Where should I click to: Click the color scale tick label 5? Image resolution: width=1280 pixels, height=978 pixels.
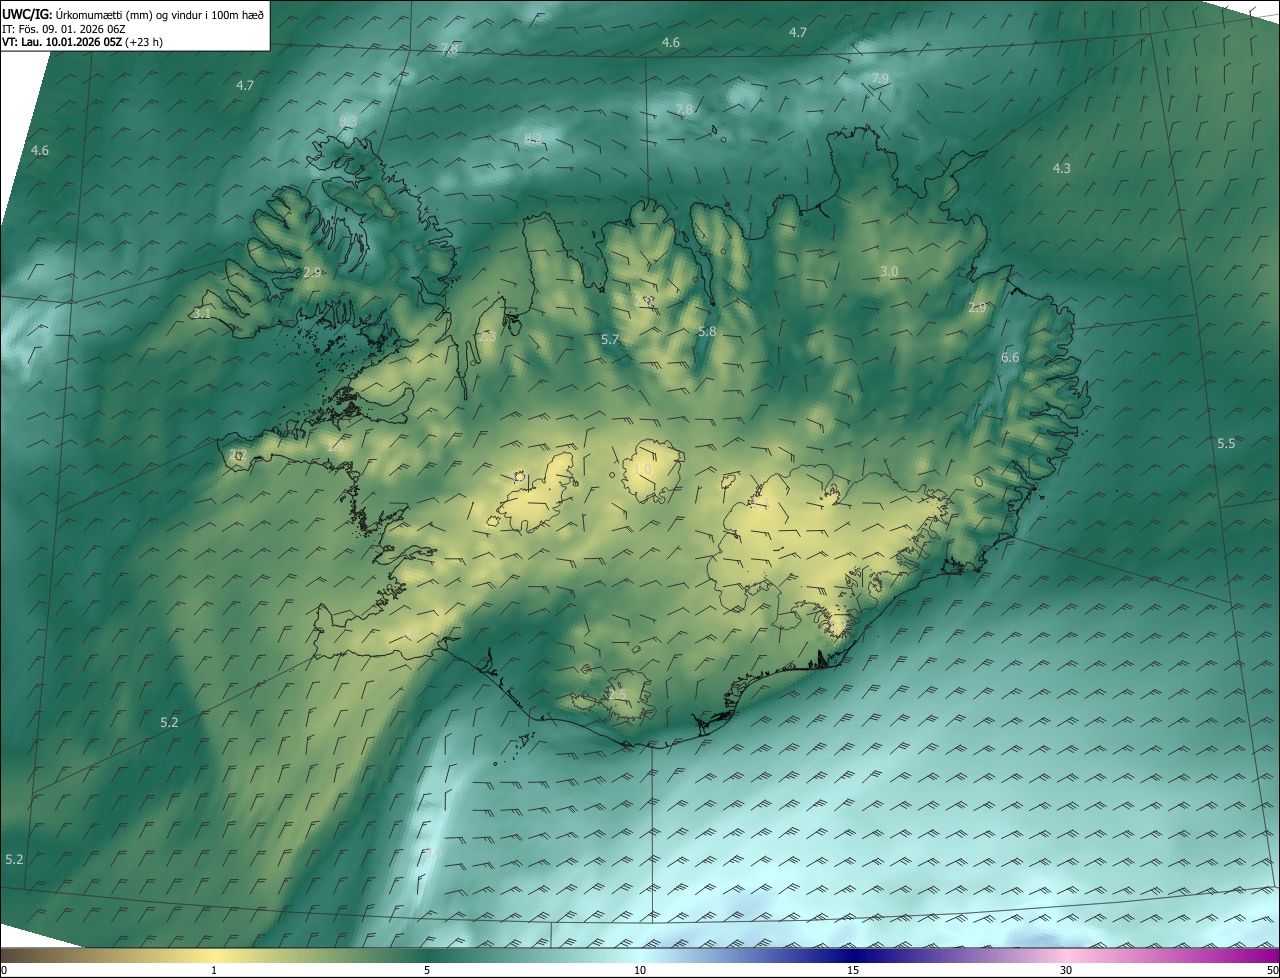427,971
